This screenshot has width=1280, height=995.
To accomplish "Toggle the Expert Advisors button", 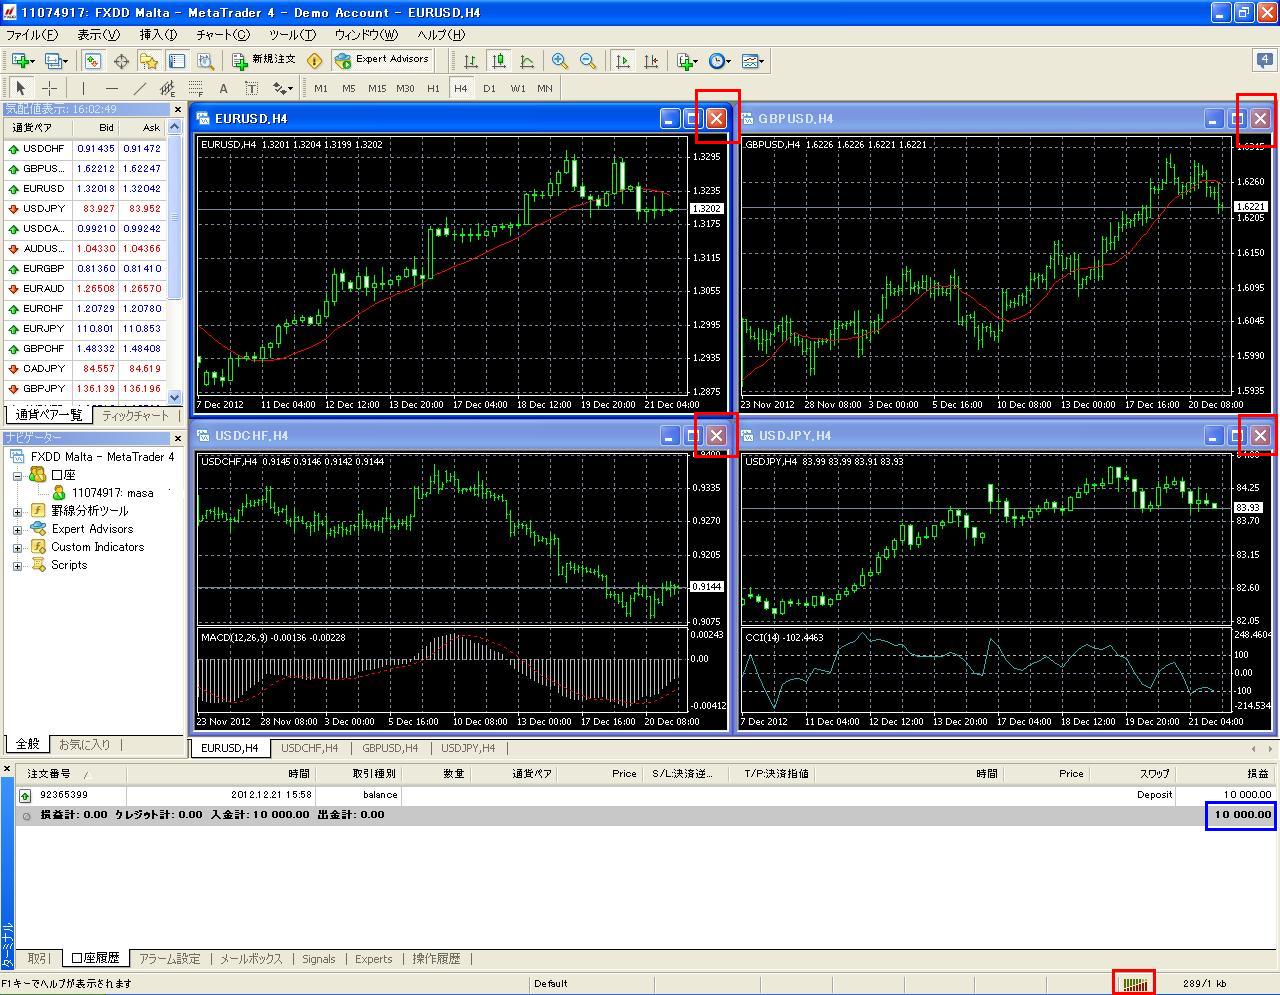I will (x=383, y=60).
